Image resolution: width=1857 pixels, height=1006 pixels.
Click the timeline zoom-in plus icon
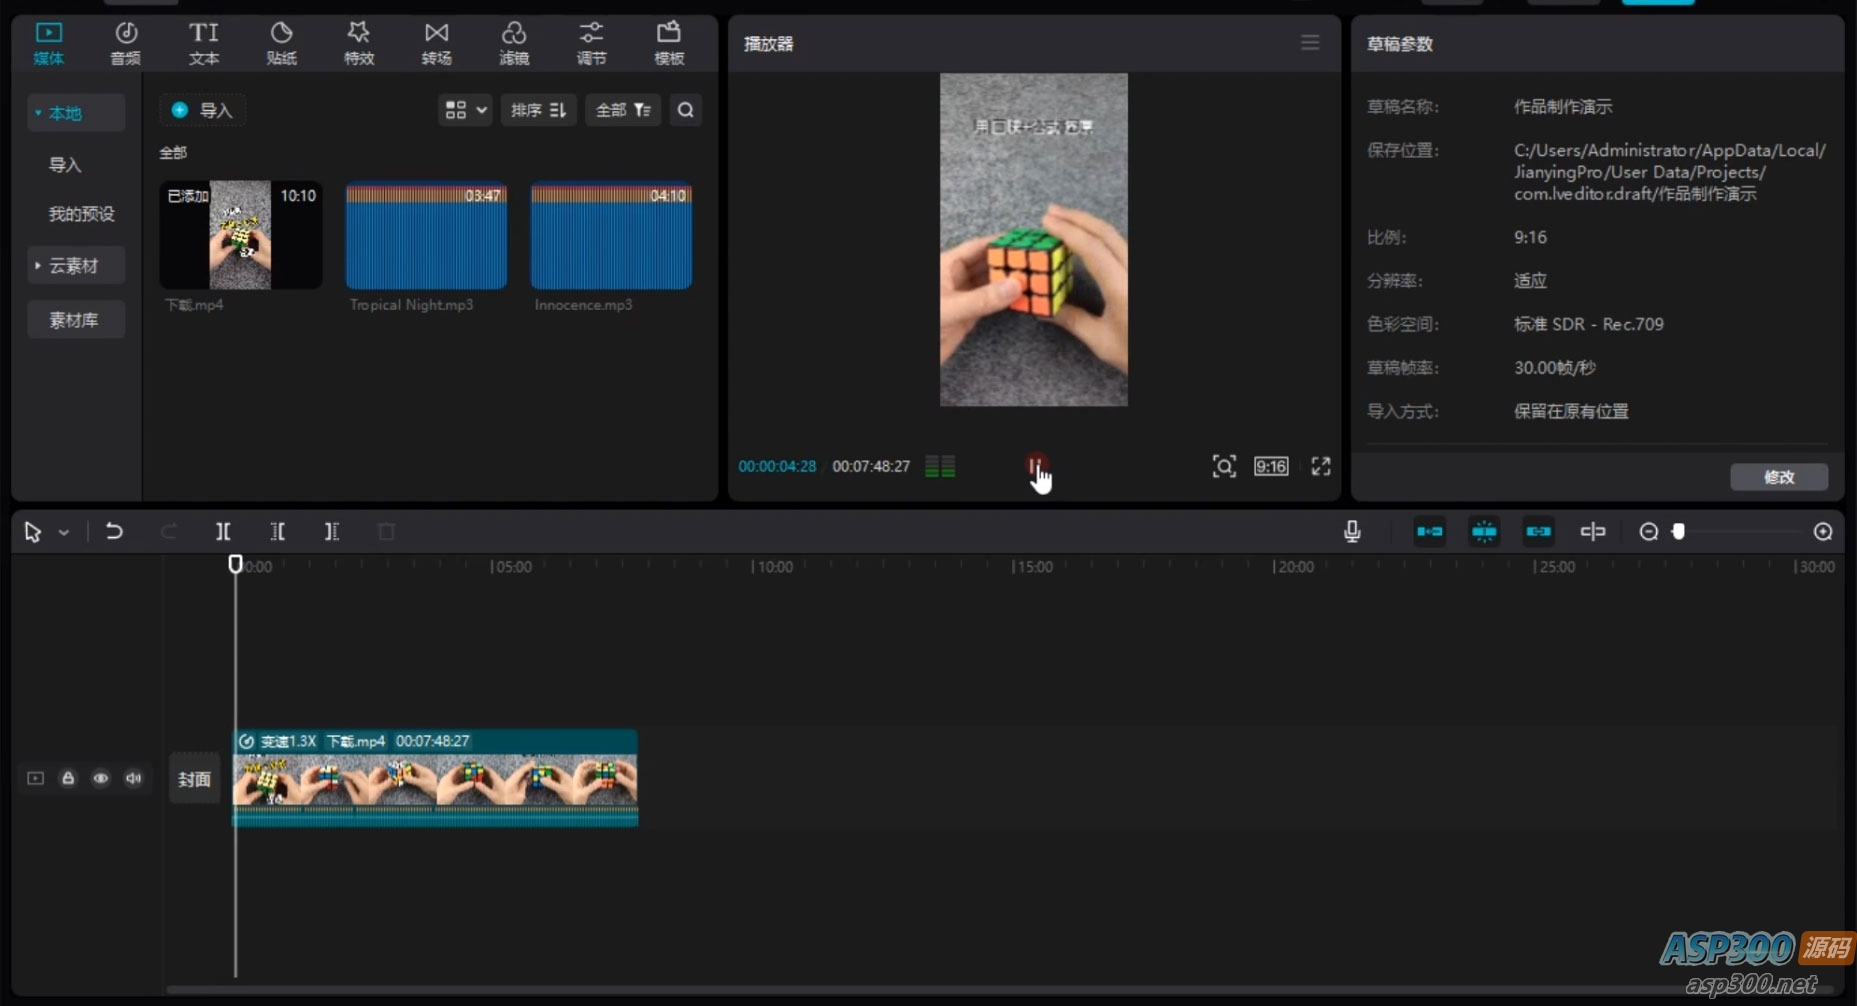[1823, 532]
